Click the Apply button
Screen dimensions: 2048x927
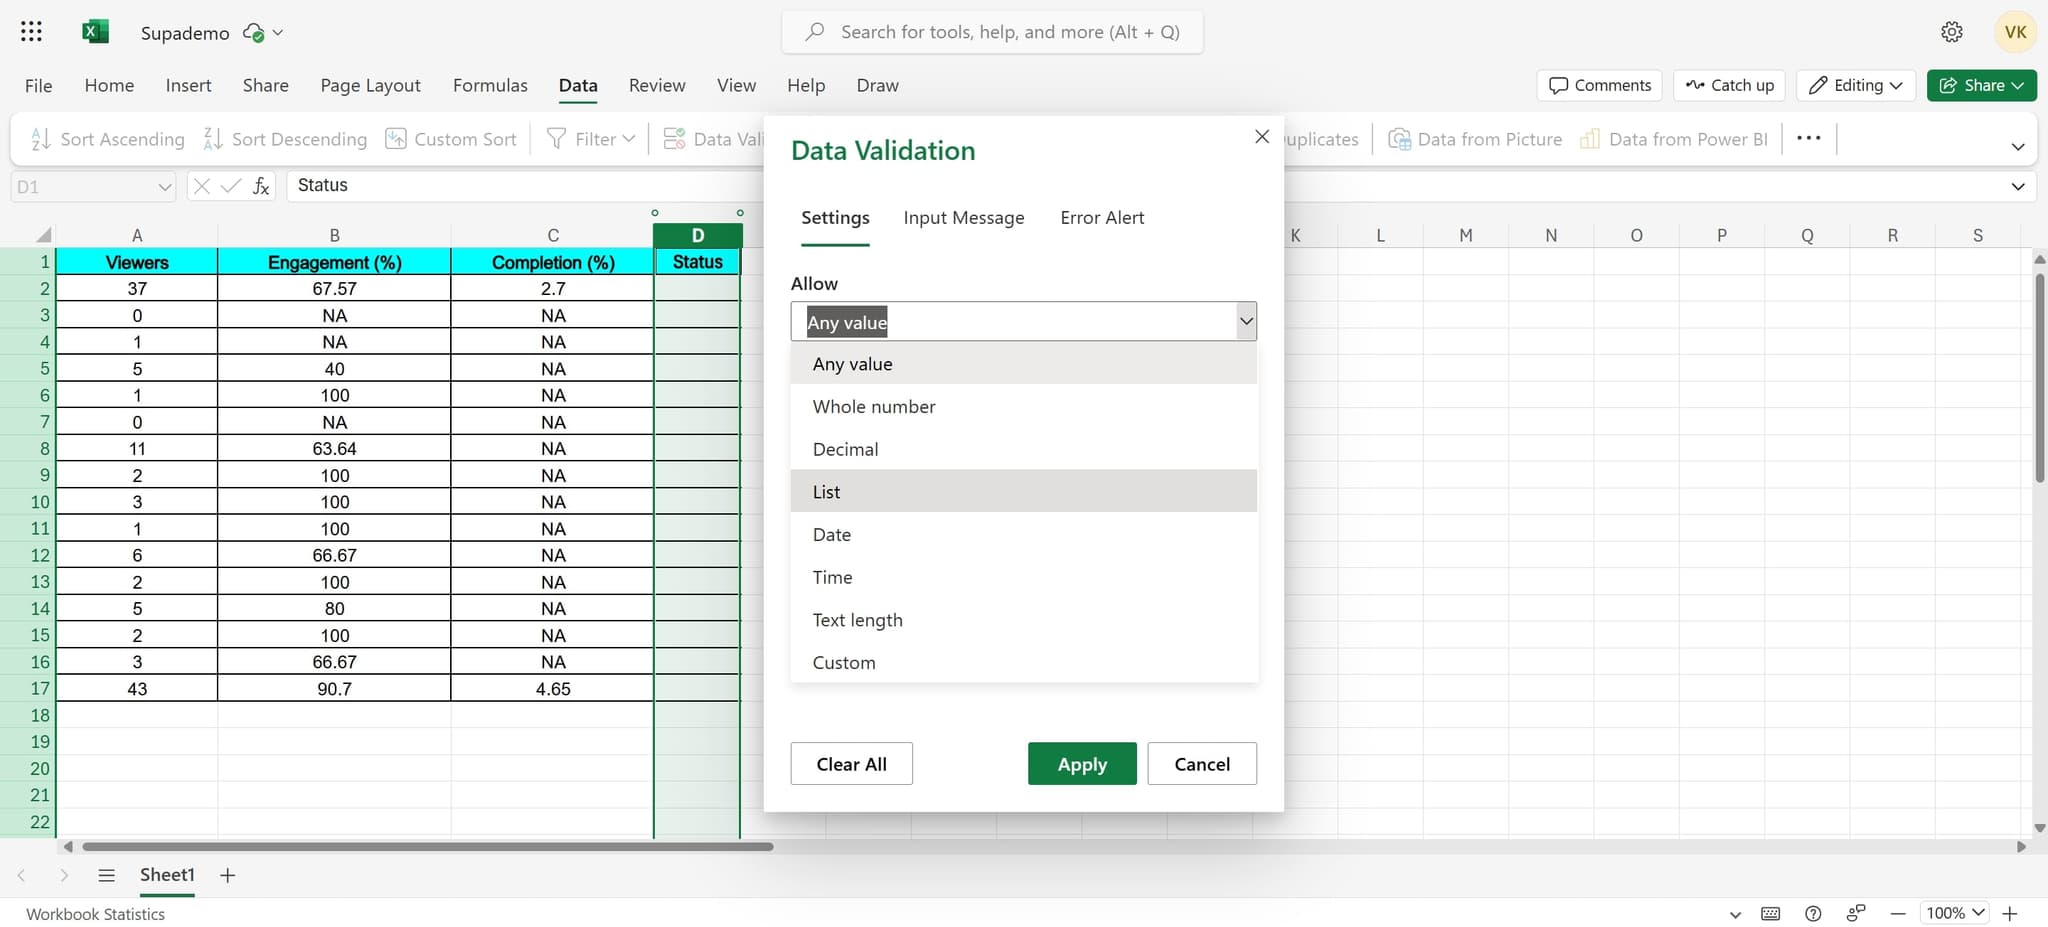(x=1081, y=763)
